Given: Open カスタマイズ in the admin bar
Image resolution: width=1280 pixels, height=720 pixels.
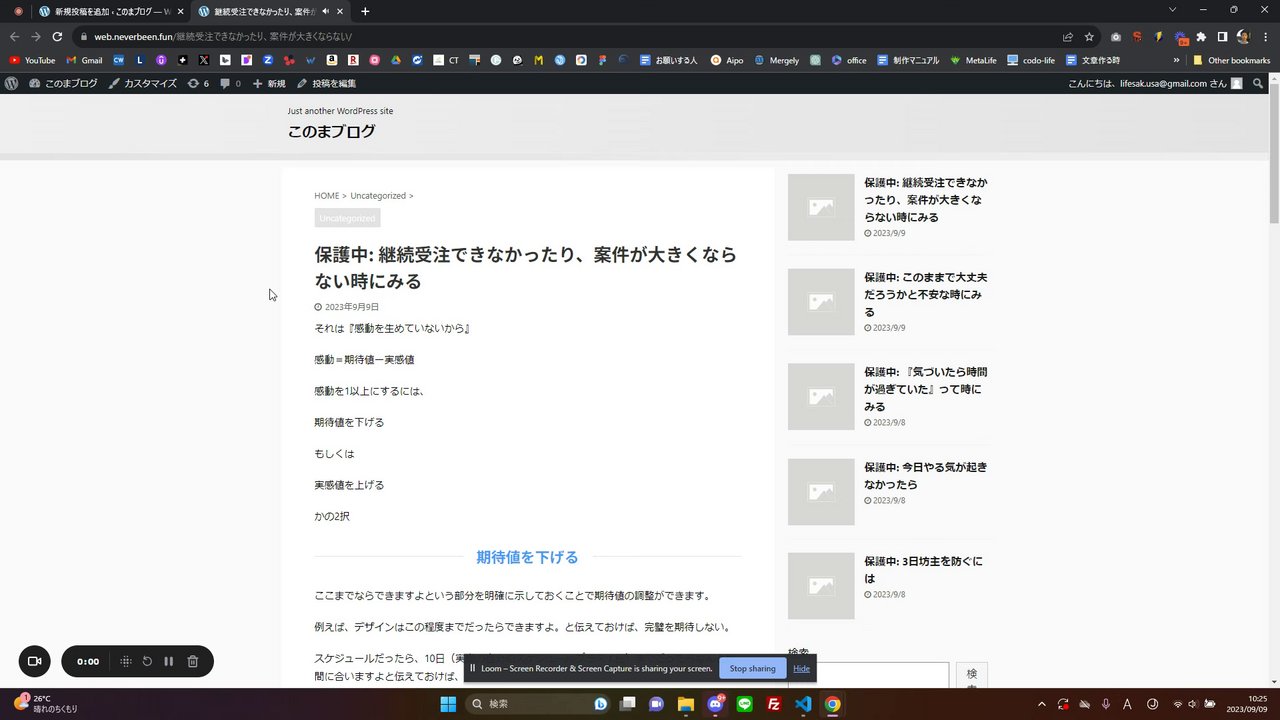Looking at the screenshot, I should [x=143, y=84].
